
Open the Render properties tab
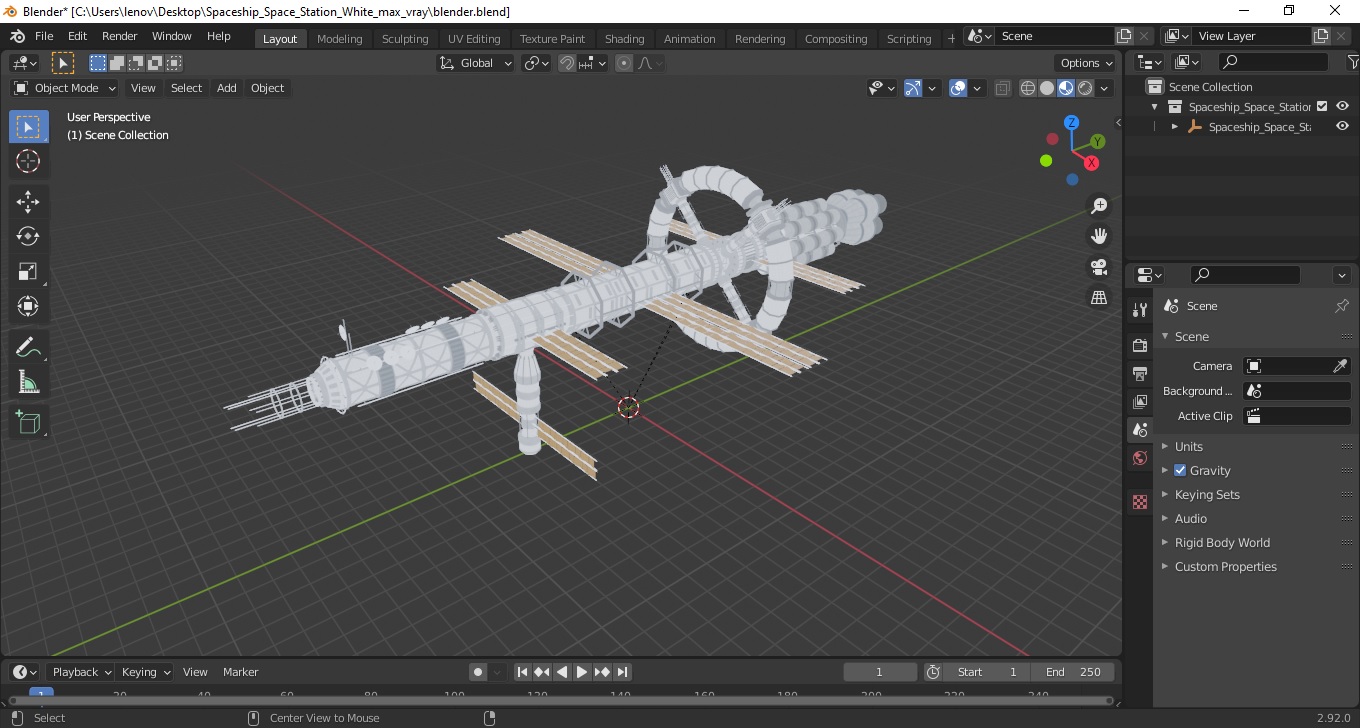coord(1140,346)
